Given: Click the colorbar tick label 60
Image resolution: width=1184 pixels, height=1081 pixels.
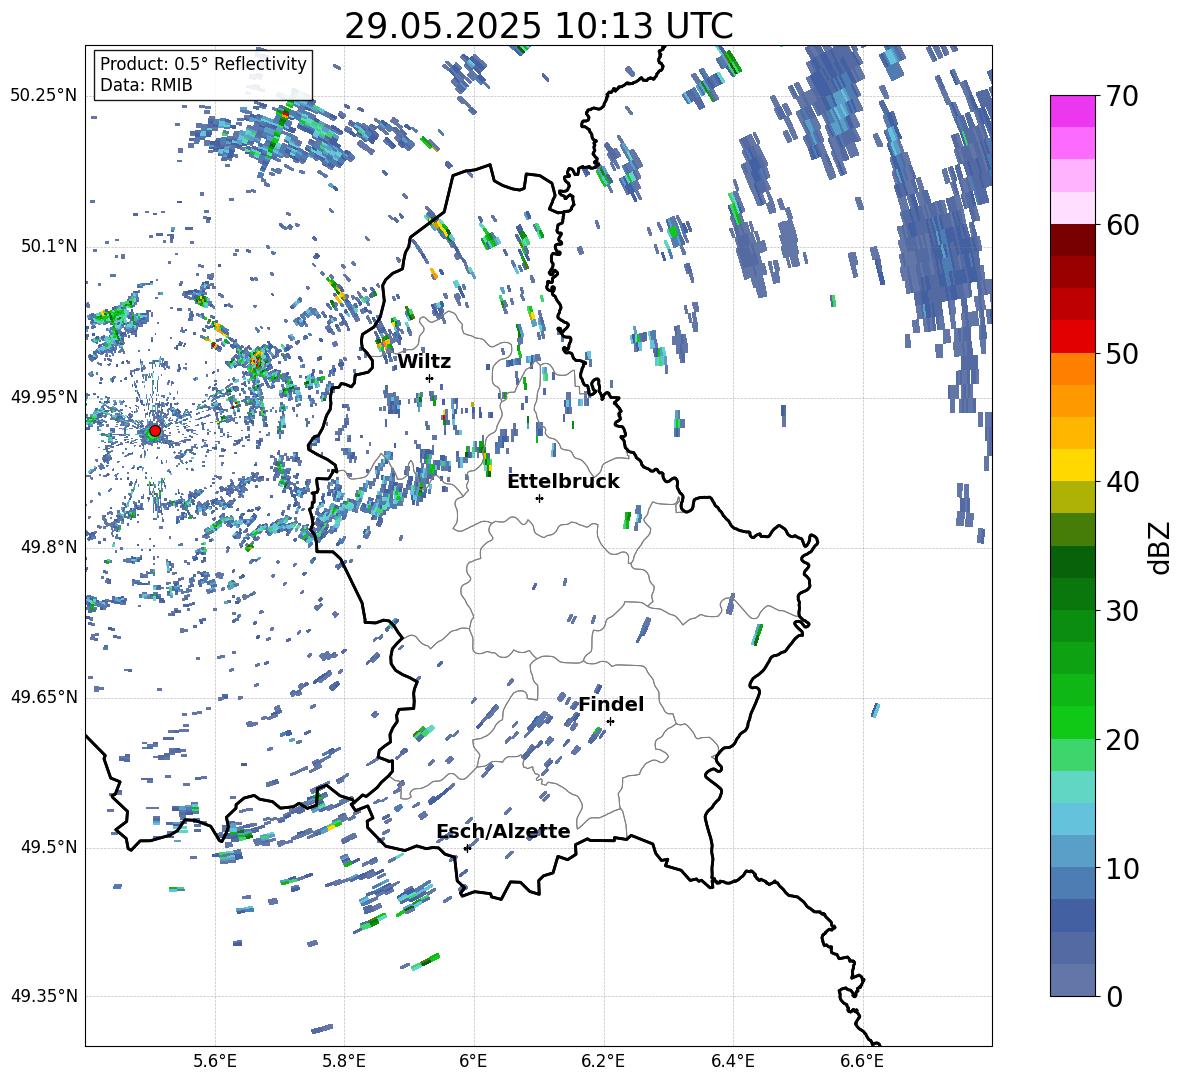Looking at the screenshot, I should pyautogui.click(x=1122, y=225).
